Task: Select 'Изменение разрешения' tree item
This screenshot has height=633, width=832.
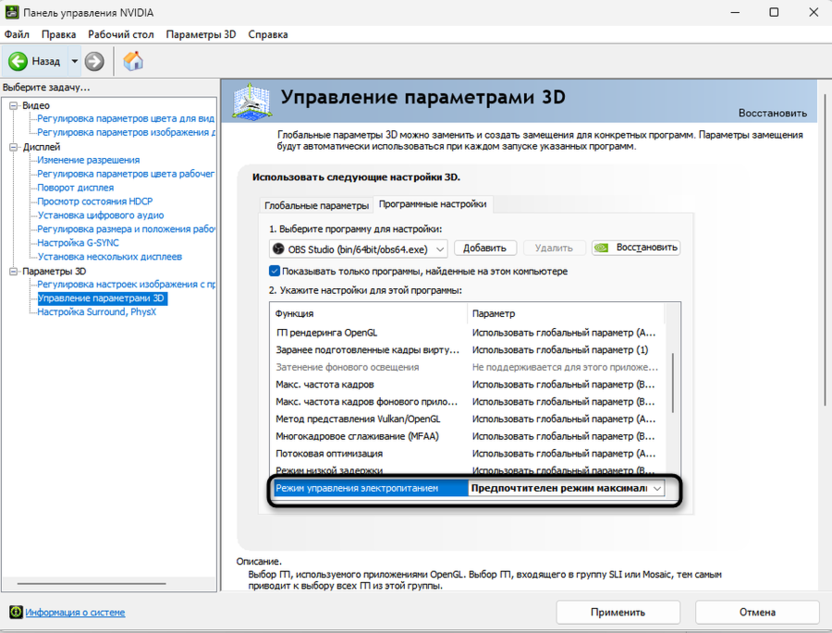Action: tap(89, 160)
